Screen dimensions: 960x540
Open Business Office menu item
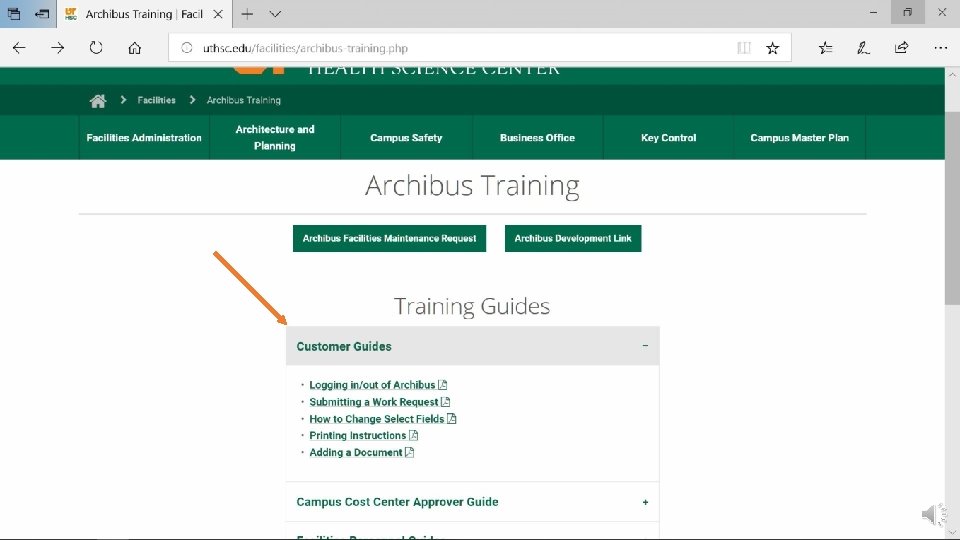(538, 138)
